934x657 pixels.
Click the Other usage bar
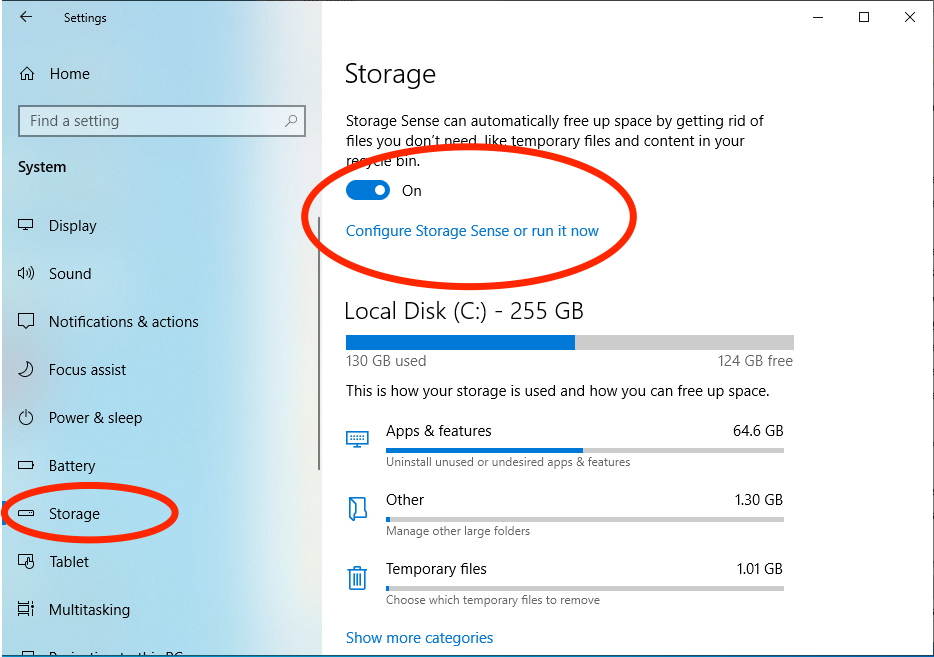point(585,519)
